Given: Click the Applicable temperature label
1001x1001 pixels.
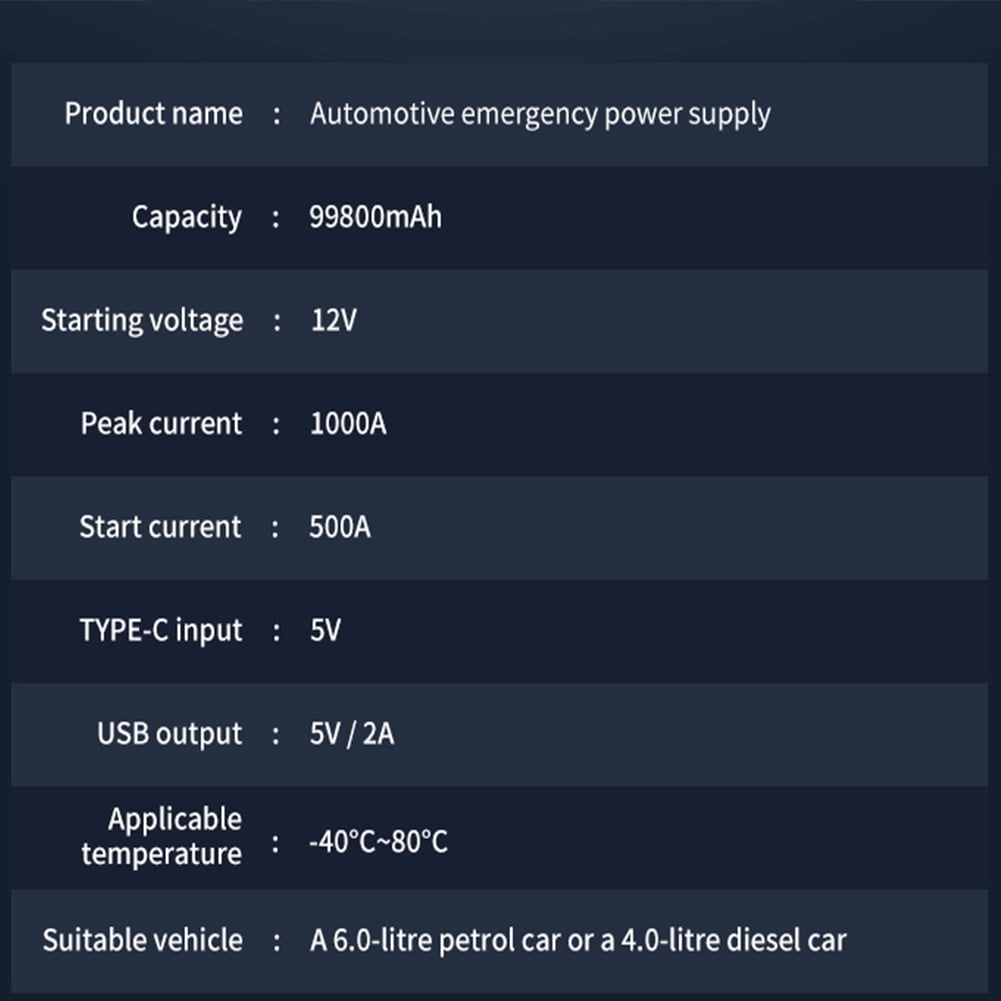Looking at the screenshot, I should click(x=162, y=837).
